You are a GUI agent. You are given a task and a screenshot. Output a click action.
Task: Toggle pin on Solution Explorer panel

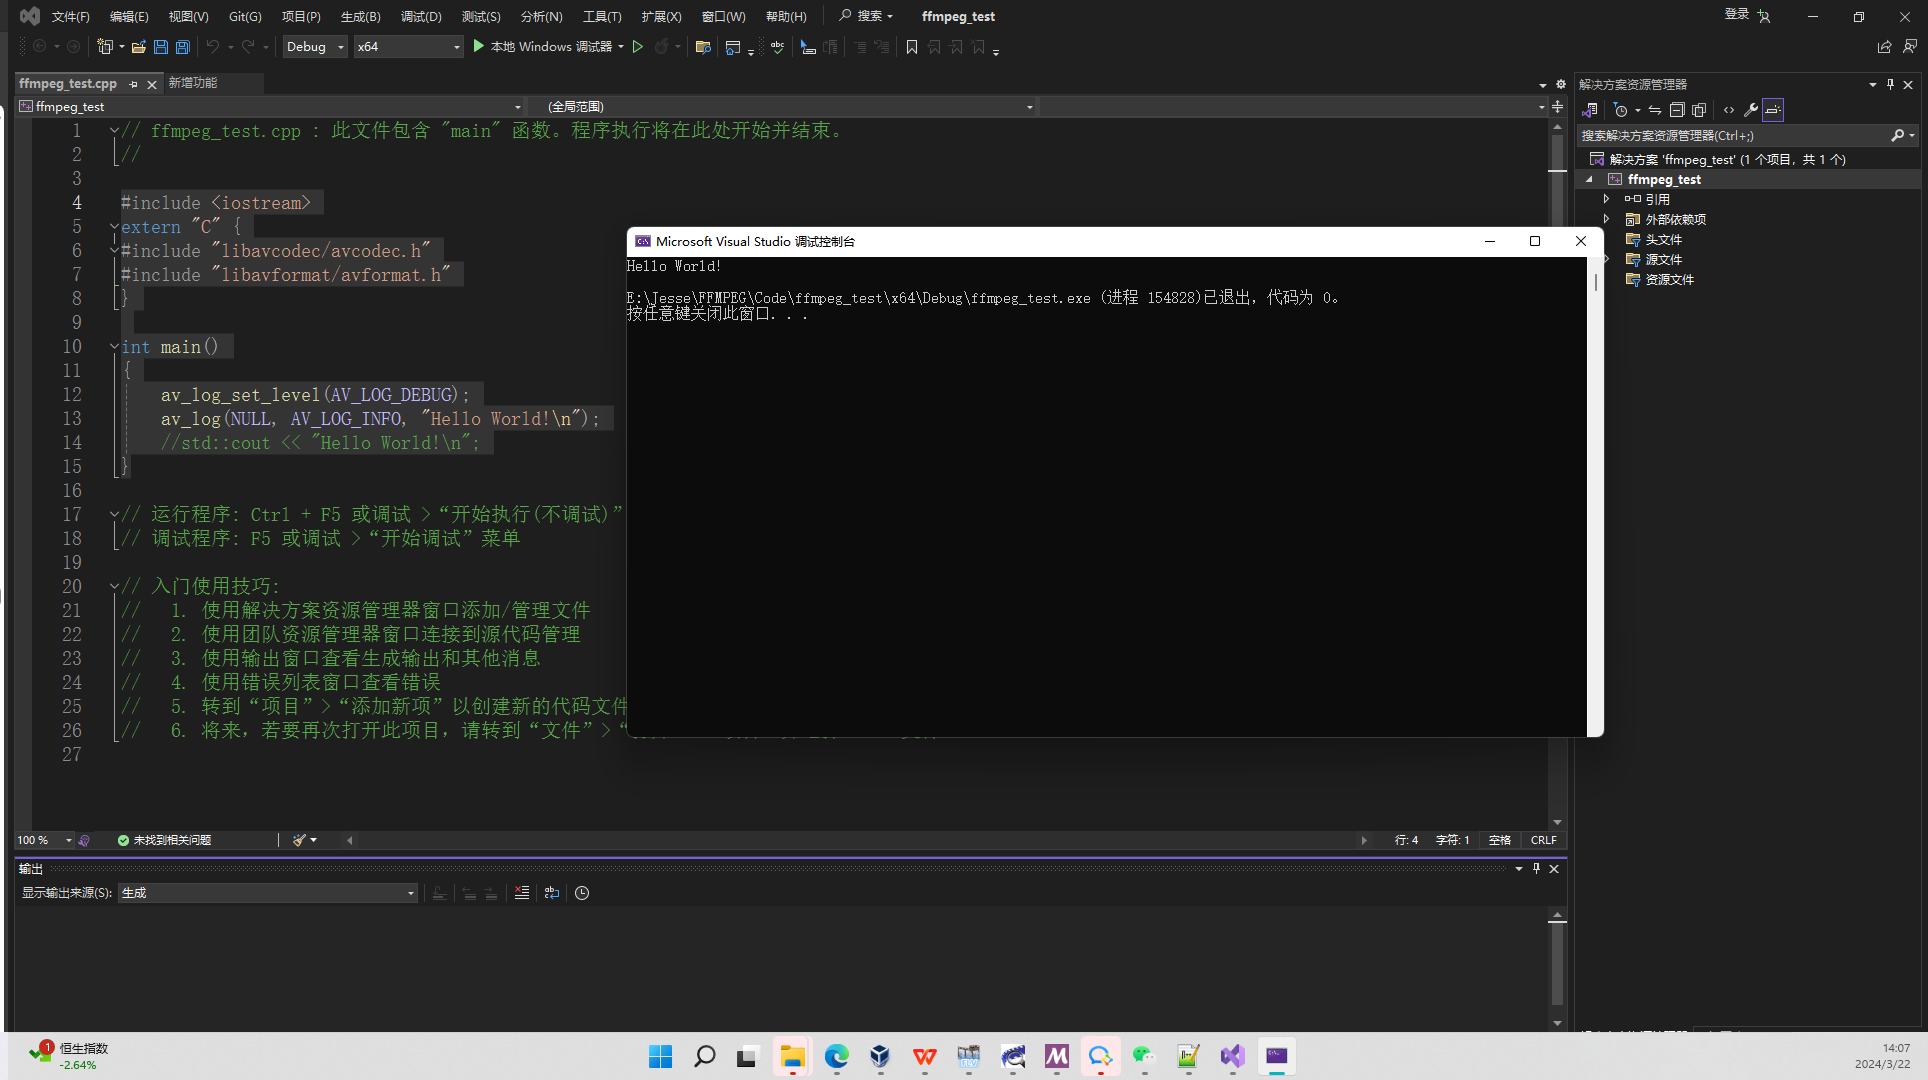1890,85
